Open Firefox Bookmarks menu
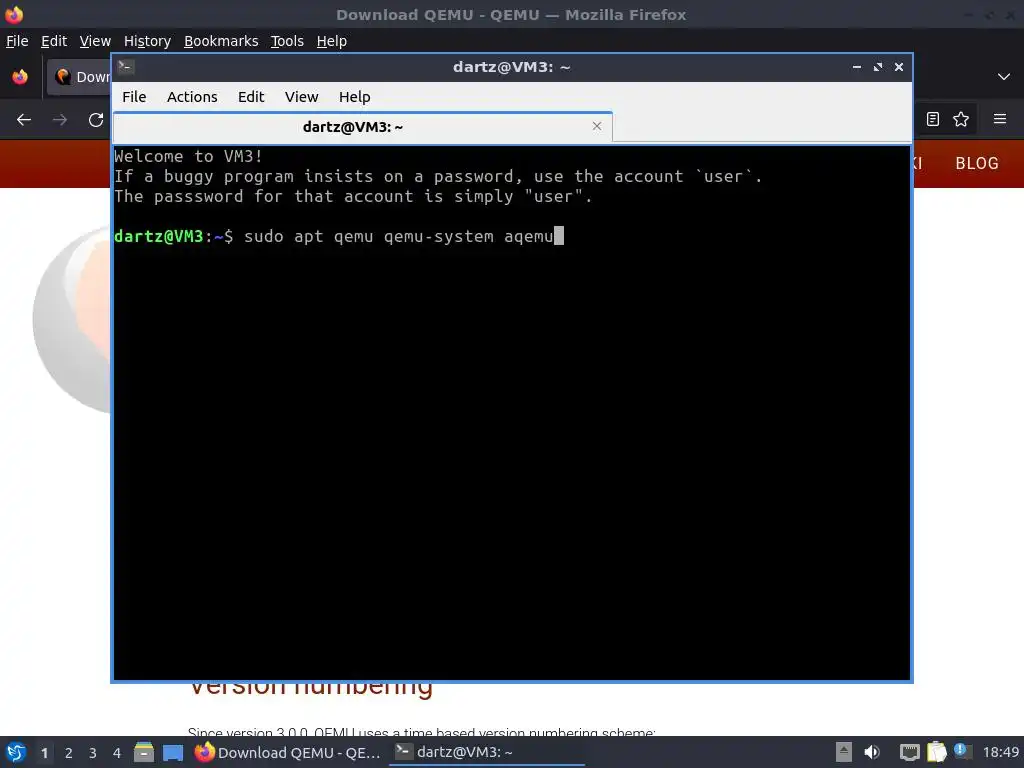This screenshot has width=1024, height=768. [x=221, y=41]
